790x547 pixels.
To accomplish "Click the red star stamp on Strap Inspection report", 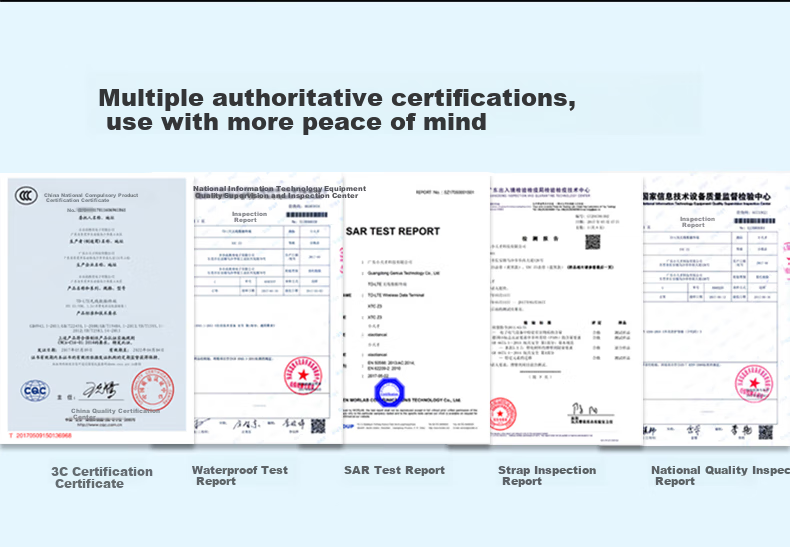I will pos(502,414).
